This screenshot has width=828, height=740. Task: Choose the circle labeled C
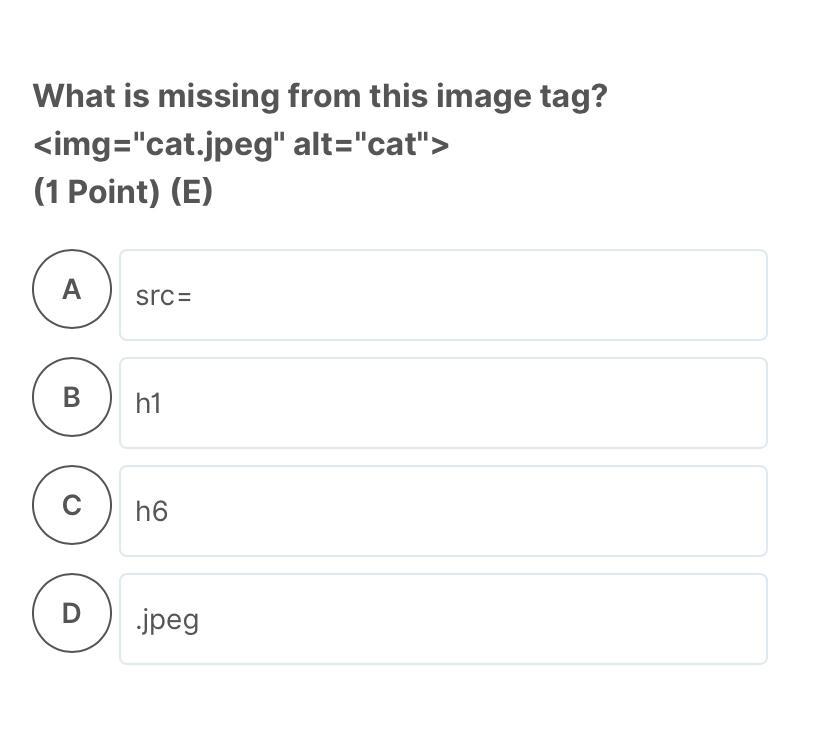point(71,505)
